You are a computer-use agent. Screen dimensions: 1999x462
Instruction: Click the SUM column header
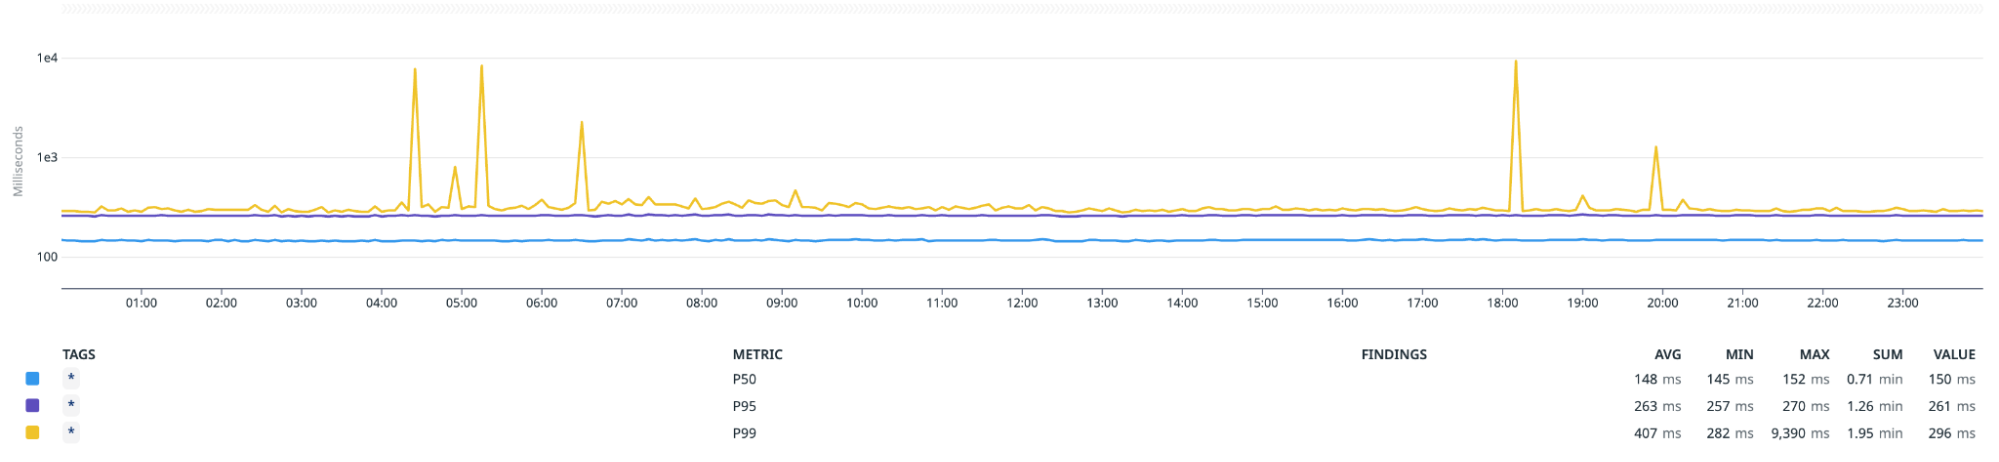point(1887,355)
